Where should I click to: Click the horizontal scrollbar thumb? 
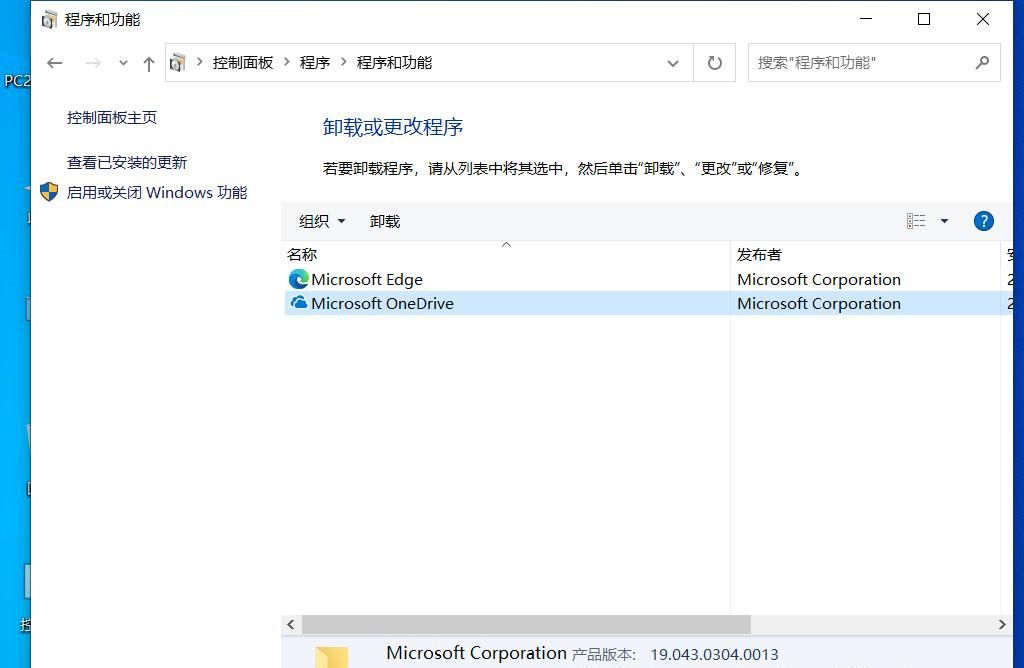point(526,625)
